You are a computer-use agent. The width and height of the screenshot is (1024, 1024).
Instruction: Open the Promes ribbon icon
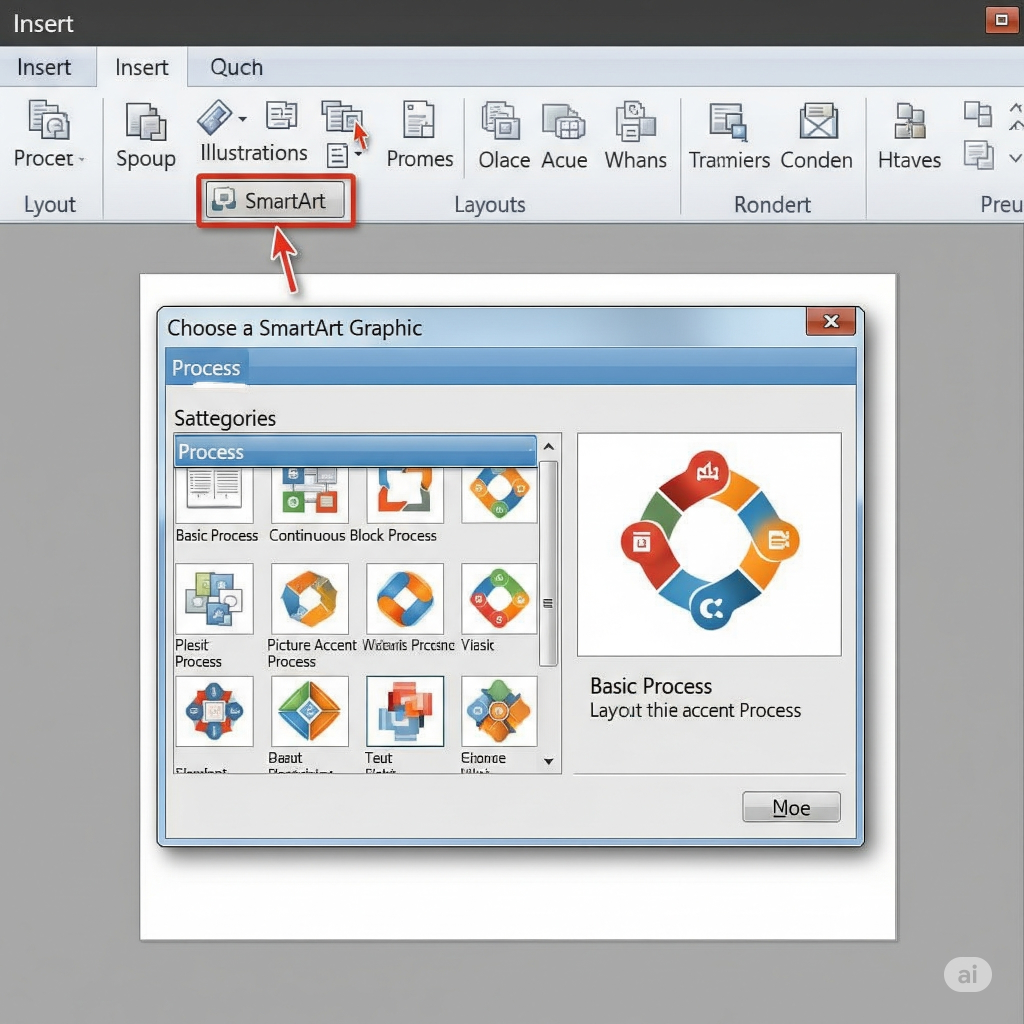pyautogui.click(x=419, y=120)
